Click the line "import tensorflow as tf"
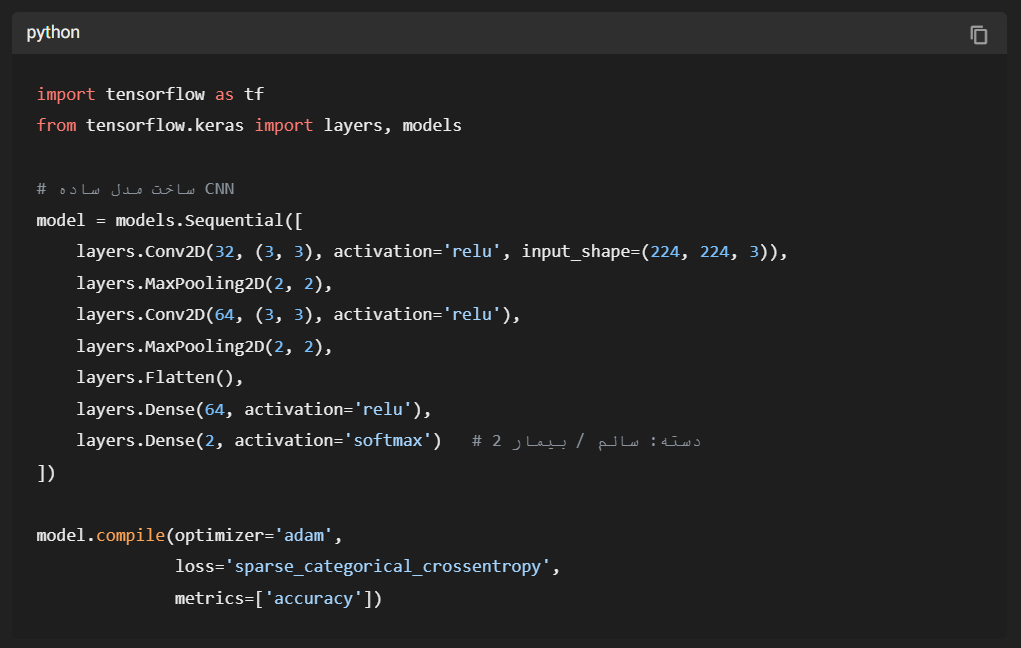Screen dimensions: 1021x648 [150, 94]
